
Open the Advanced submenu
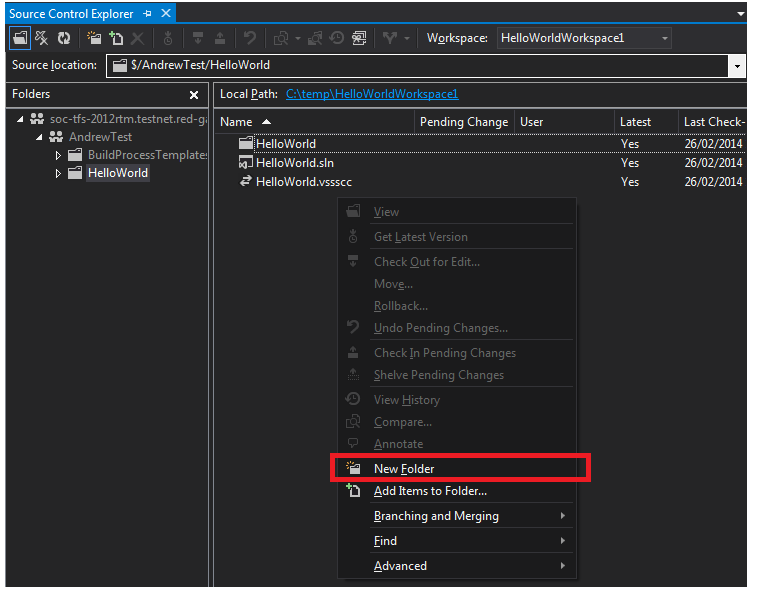400,566
